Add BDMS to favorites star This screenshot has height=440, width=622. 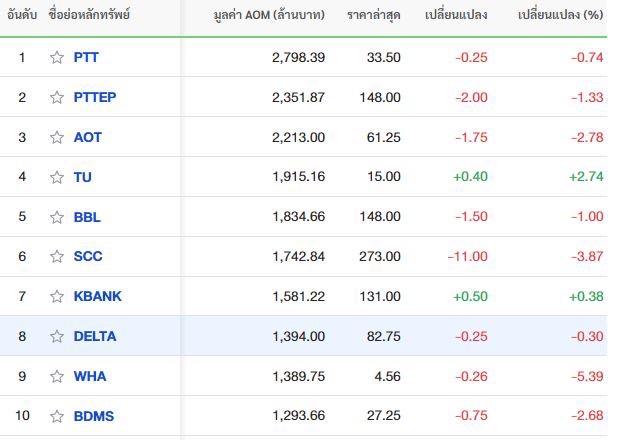pyautogui.click(x=57, y=416)
